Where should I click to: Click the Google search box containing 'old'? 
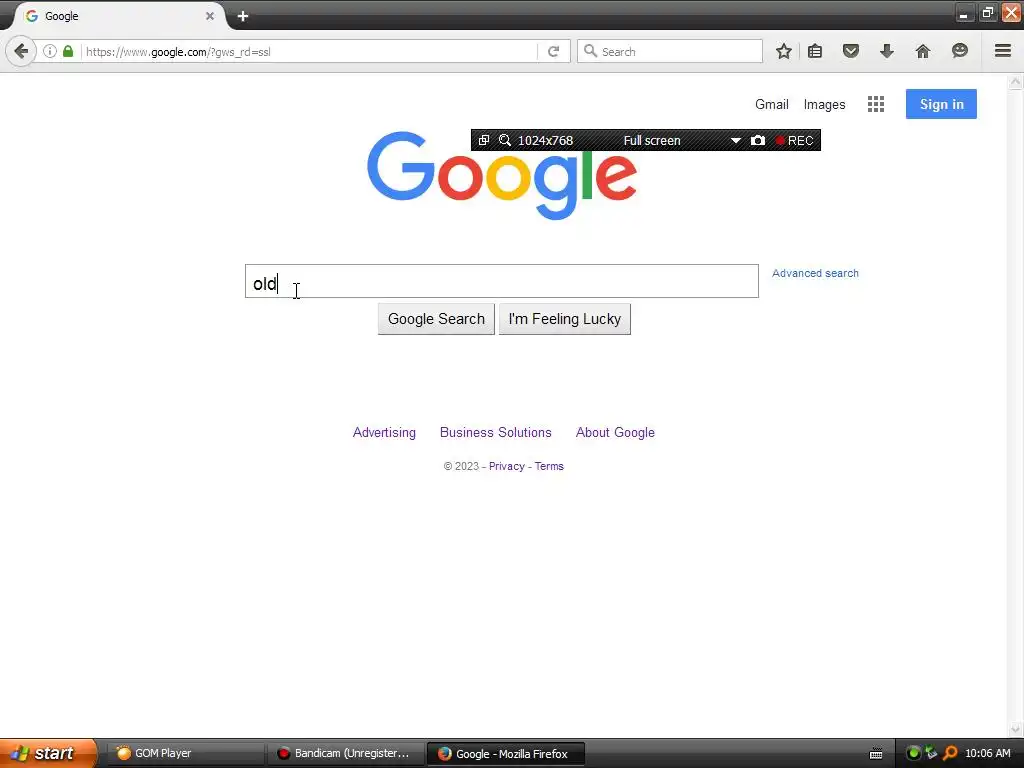pos(502,281)
